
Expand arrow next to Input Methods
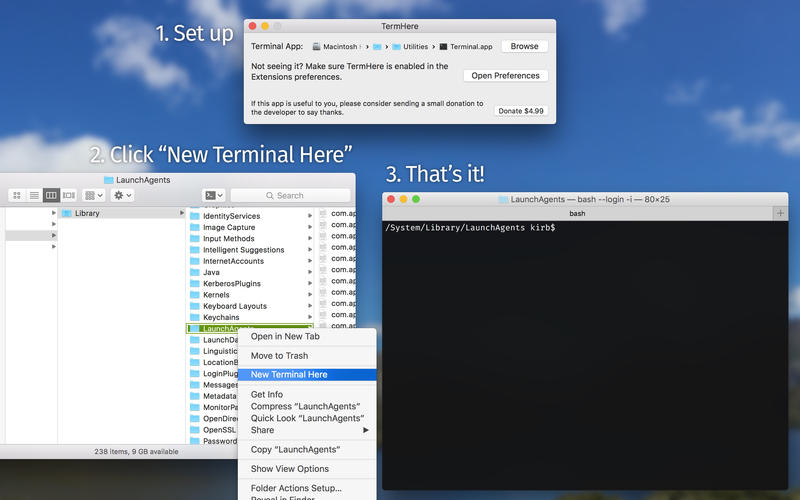(x=310, y=238)
